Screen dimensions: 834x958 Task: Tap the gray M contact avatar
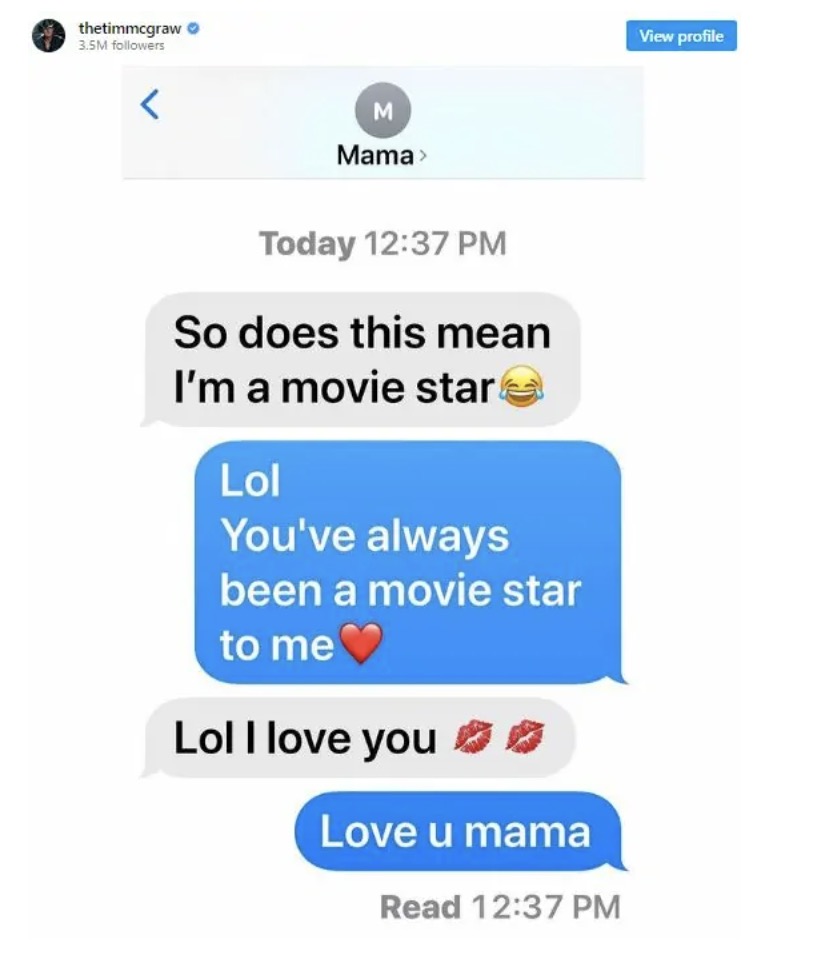pyautogui.click(x=383, y=110)
